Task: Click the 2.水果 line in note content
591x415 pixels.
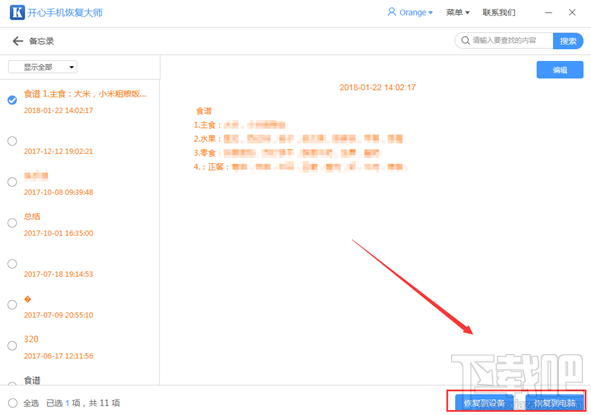Action: 298,139
